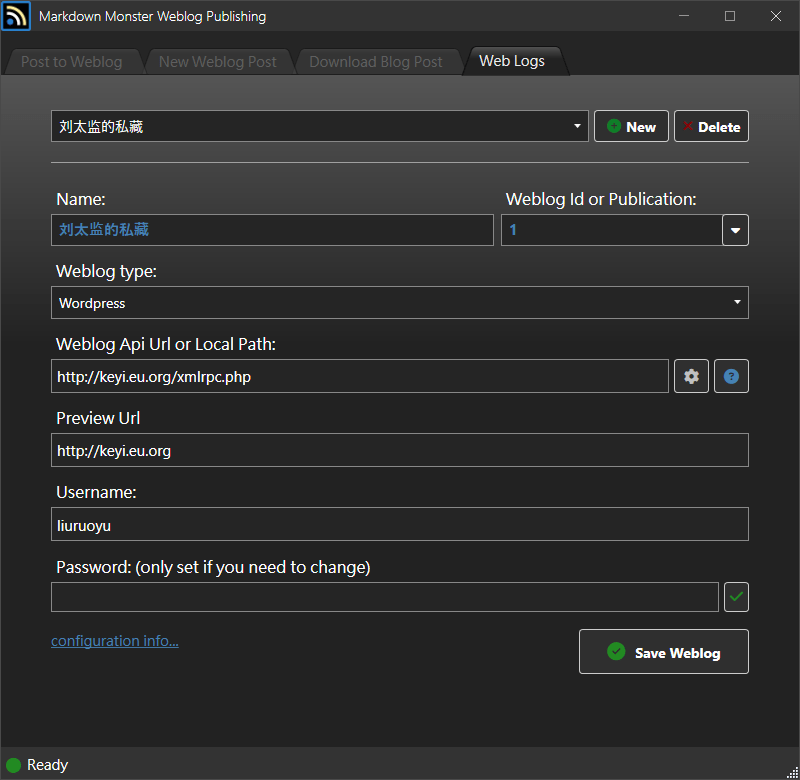Click the Preview Url input field
This screenshot has height=780, width=800.
coord(399,450)
